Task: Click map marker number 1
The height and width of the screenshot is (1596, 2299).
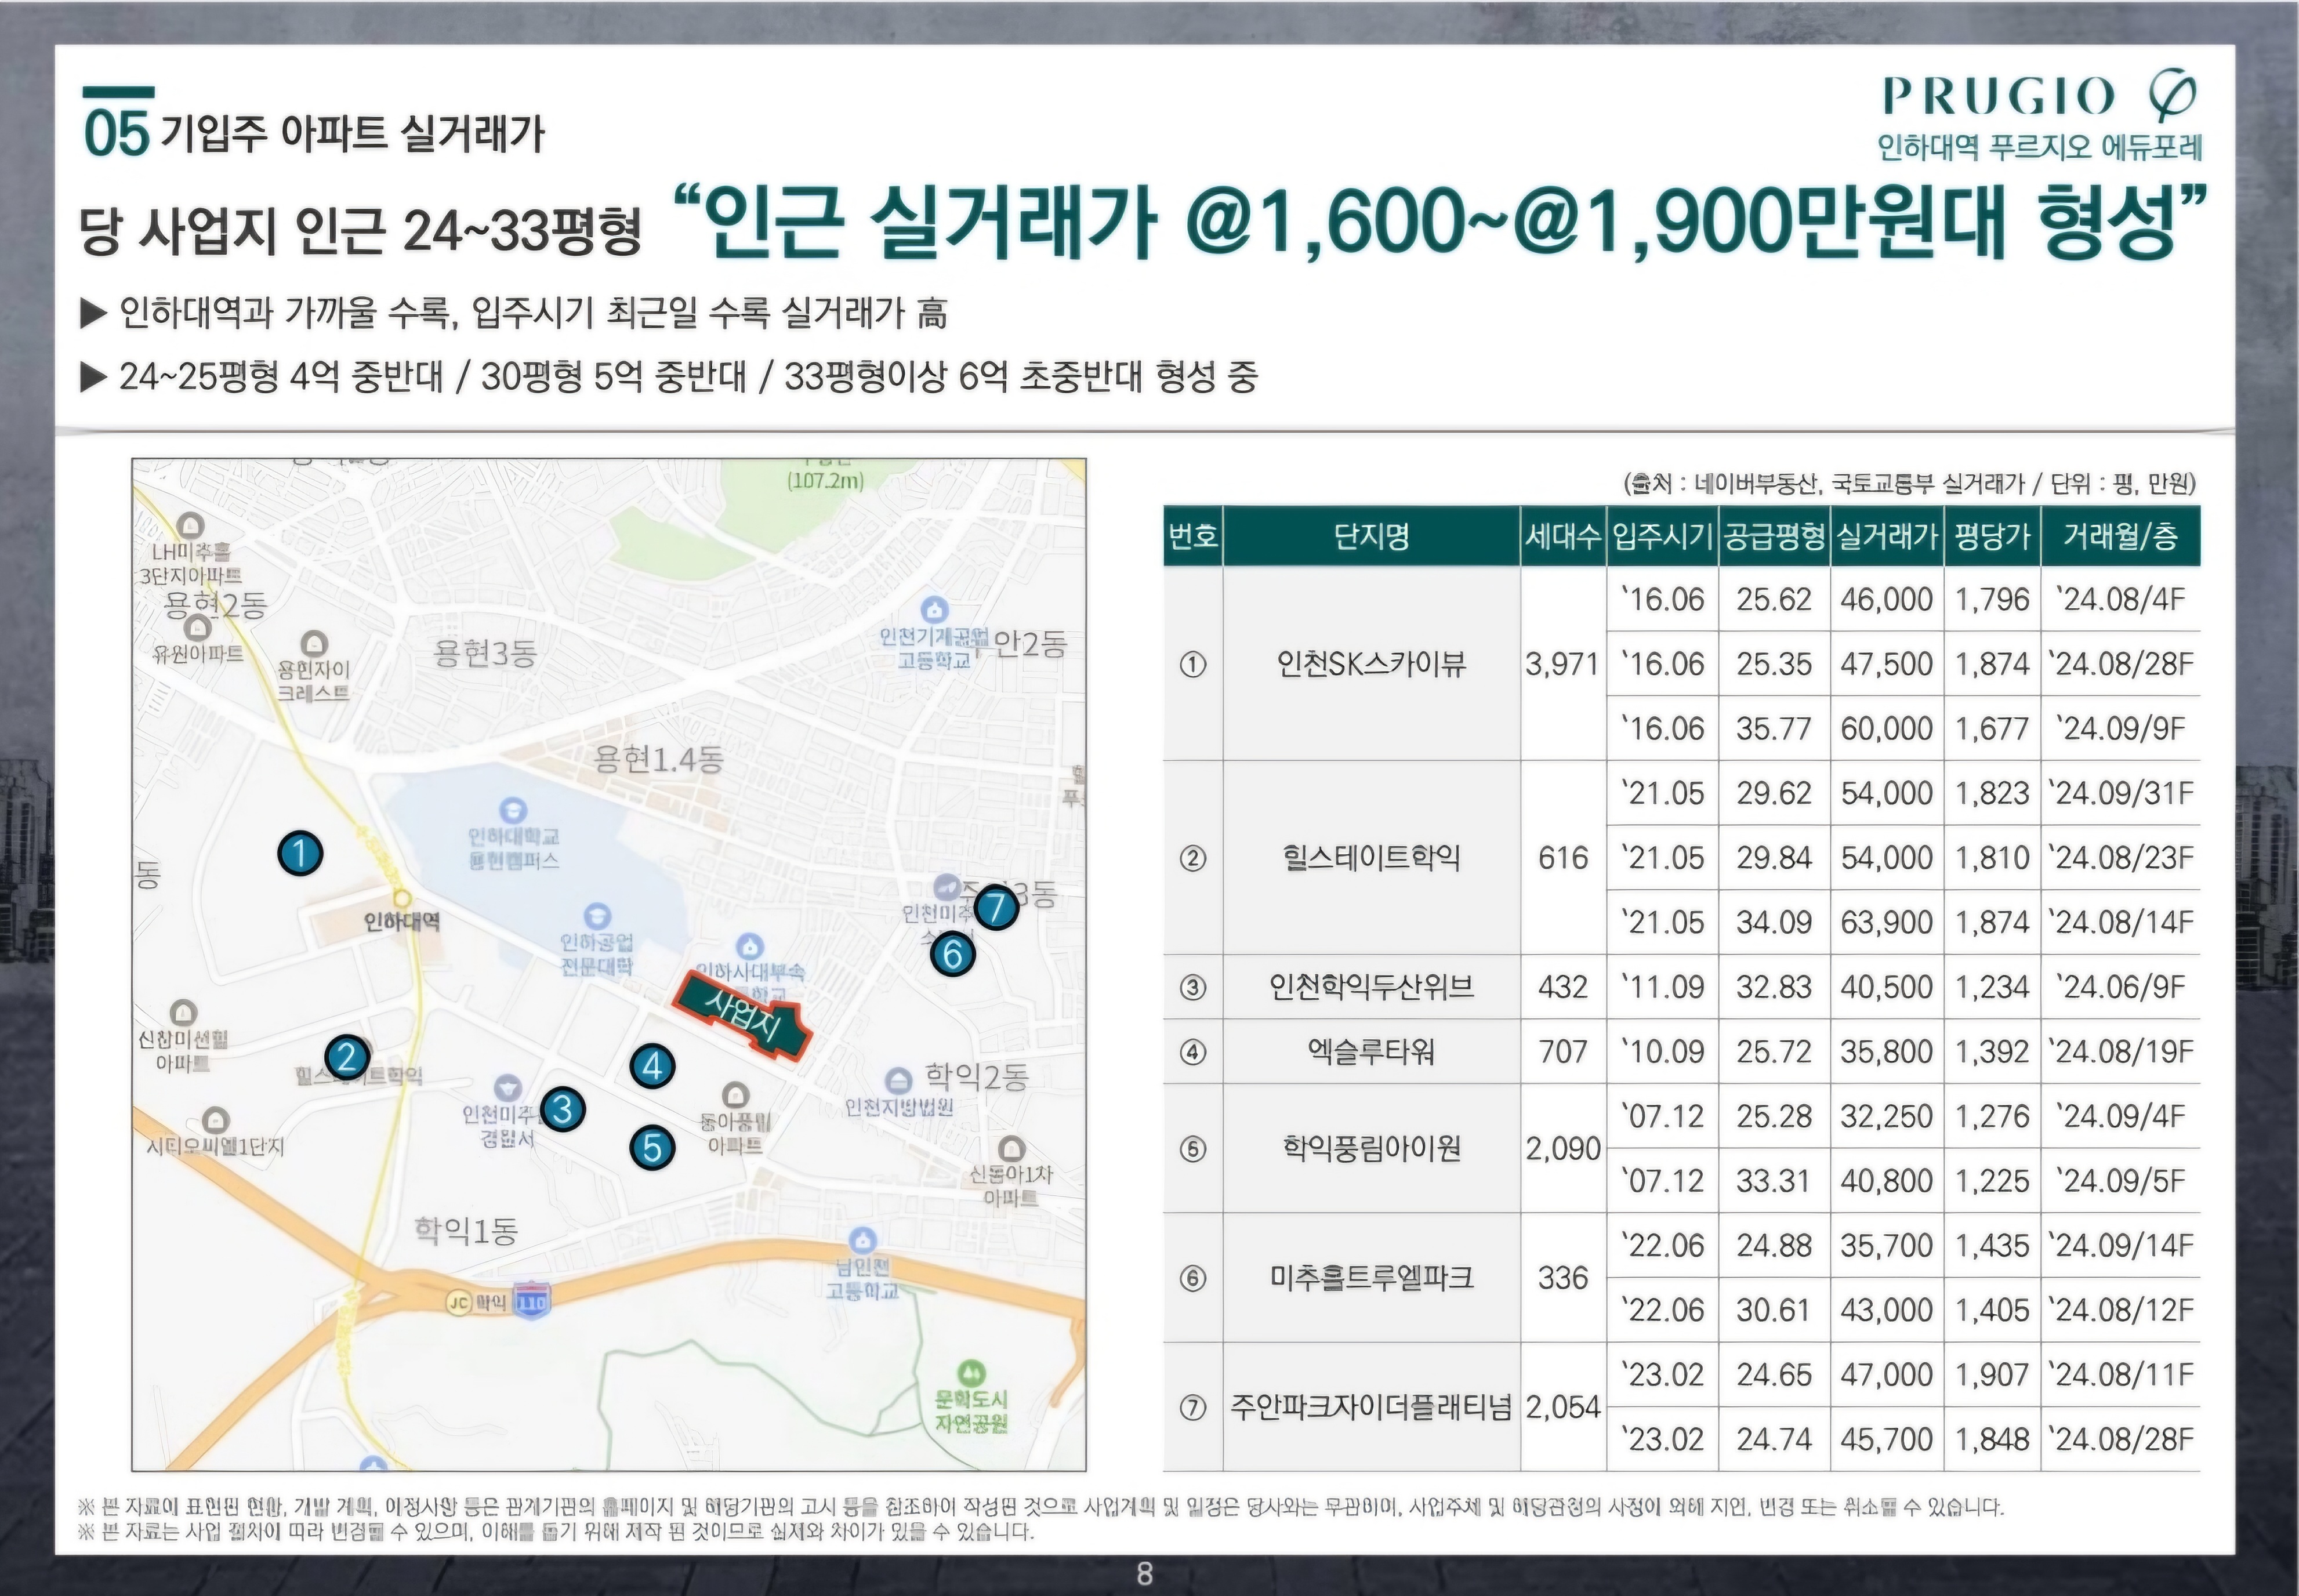Action: click(300, 854)
